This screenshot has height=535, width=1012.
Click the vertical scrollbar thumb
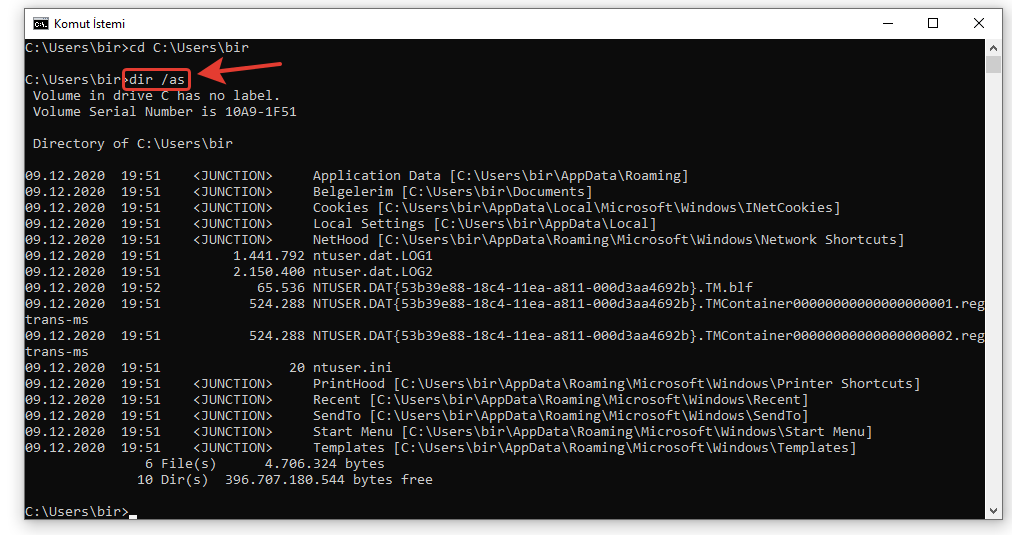pyautogui.click(x=993, y=65)
